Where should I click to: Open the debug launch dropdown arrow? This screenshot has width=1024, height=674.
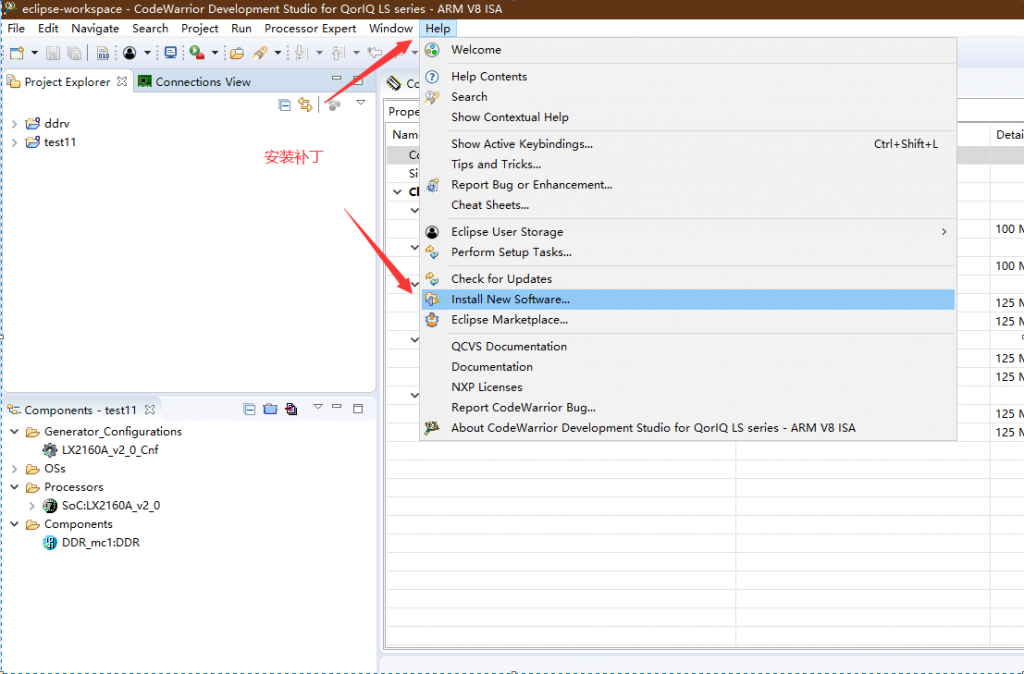tap(214, 53)
